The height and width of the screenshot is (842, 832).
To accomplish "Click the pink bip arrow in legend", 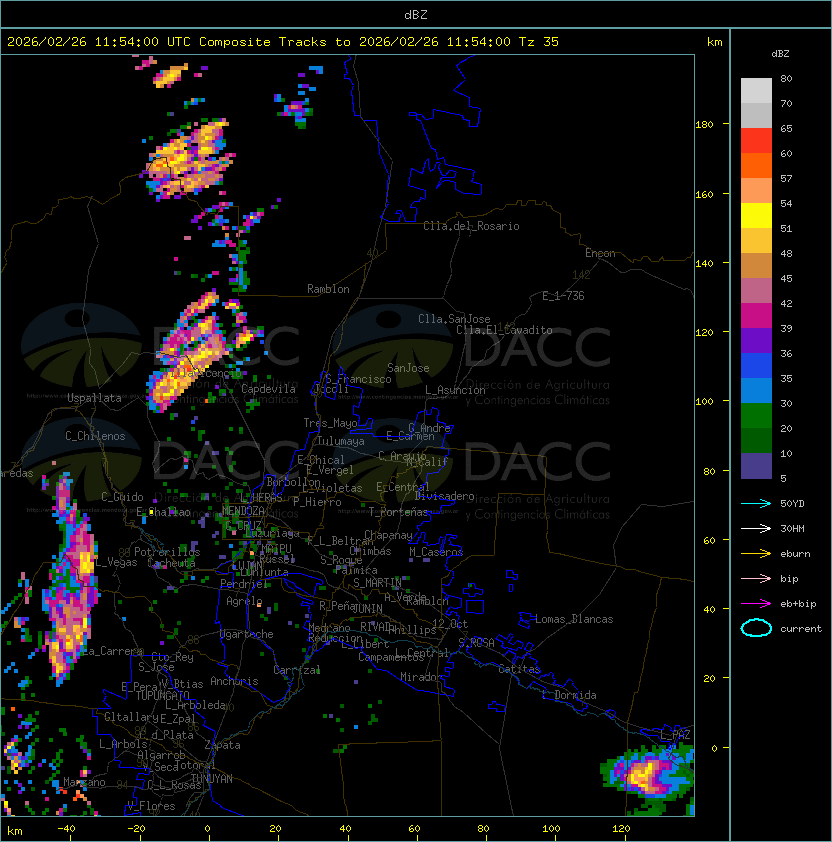I will (756, 578).
